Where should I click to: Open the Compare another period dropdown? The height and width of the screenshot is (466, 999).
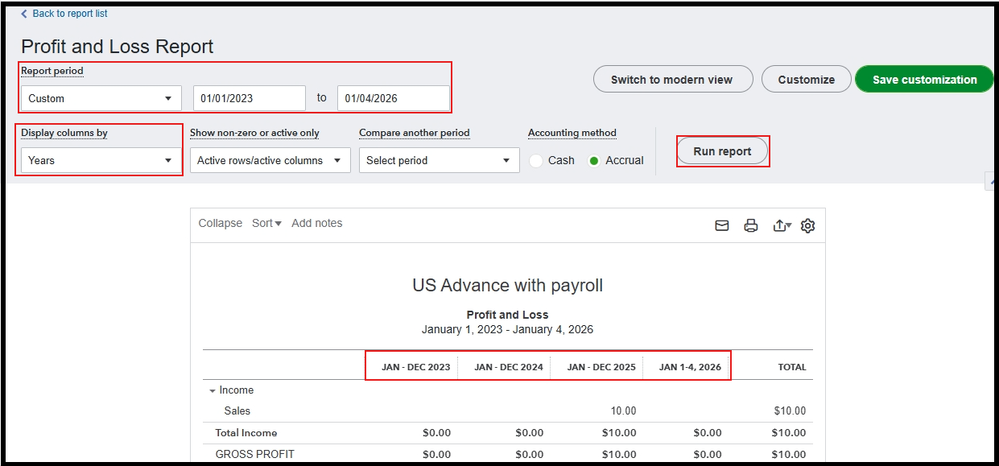click(x=439, y=160)
